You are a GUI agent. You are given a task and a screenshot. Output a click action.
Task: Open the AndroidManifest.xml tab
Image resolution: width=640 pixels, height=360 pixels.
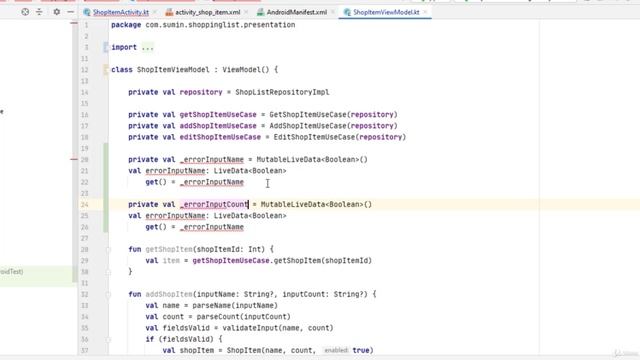[x=297, y=12]
